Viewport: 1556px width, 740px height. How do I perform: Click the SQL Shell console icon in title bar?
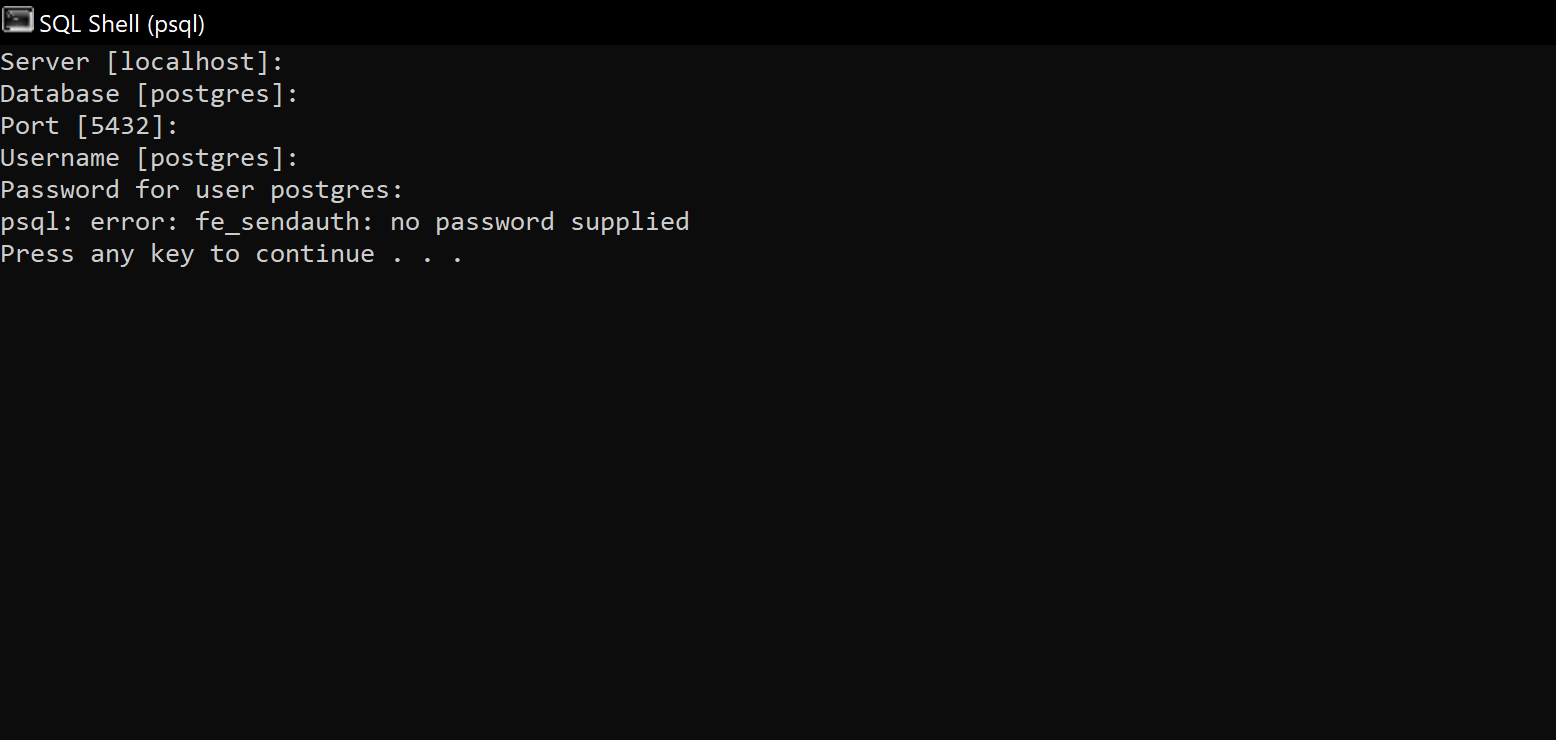pyautogui.click(x=18, y=21)
